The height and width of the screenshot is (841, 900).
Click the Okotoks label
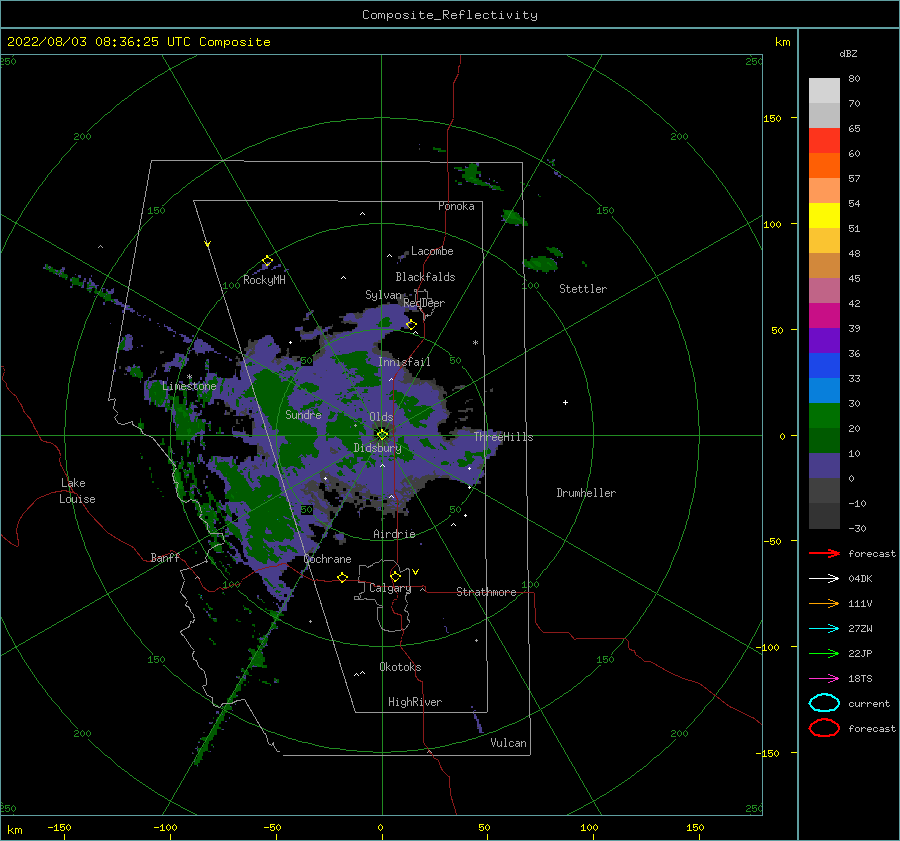(x=400, y=667)
